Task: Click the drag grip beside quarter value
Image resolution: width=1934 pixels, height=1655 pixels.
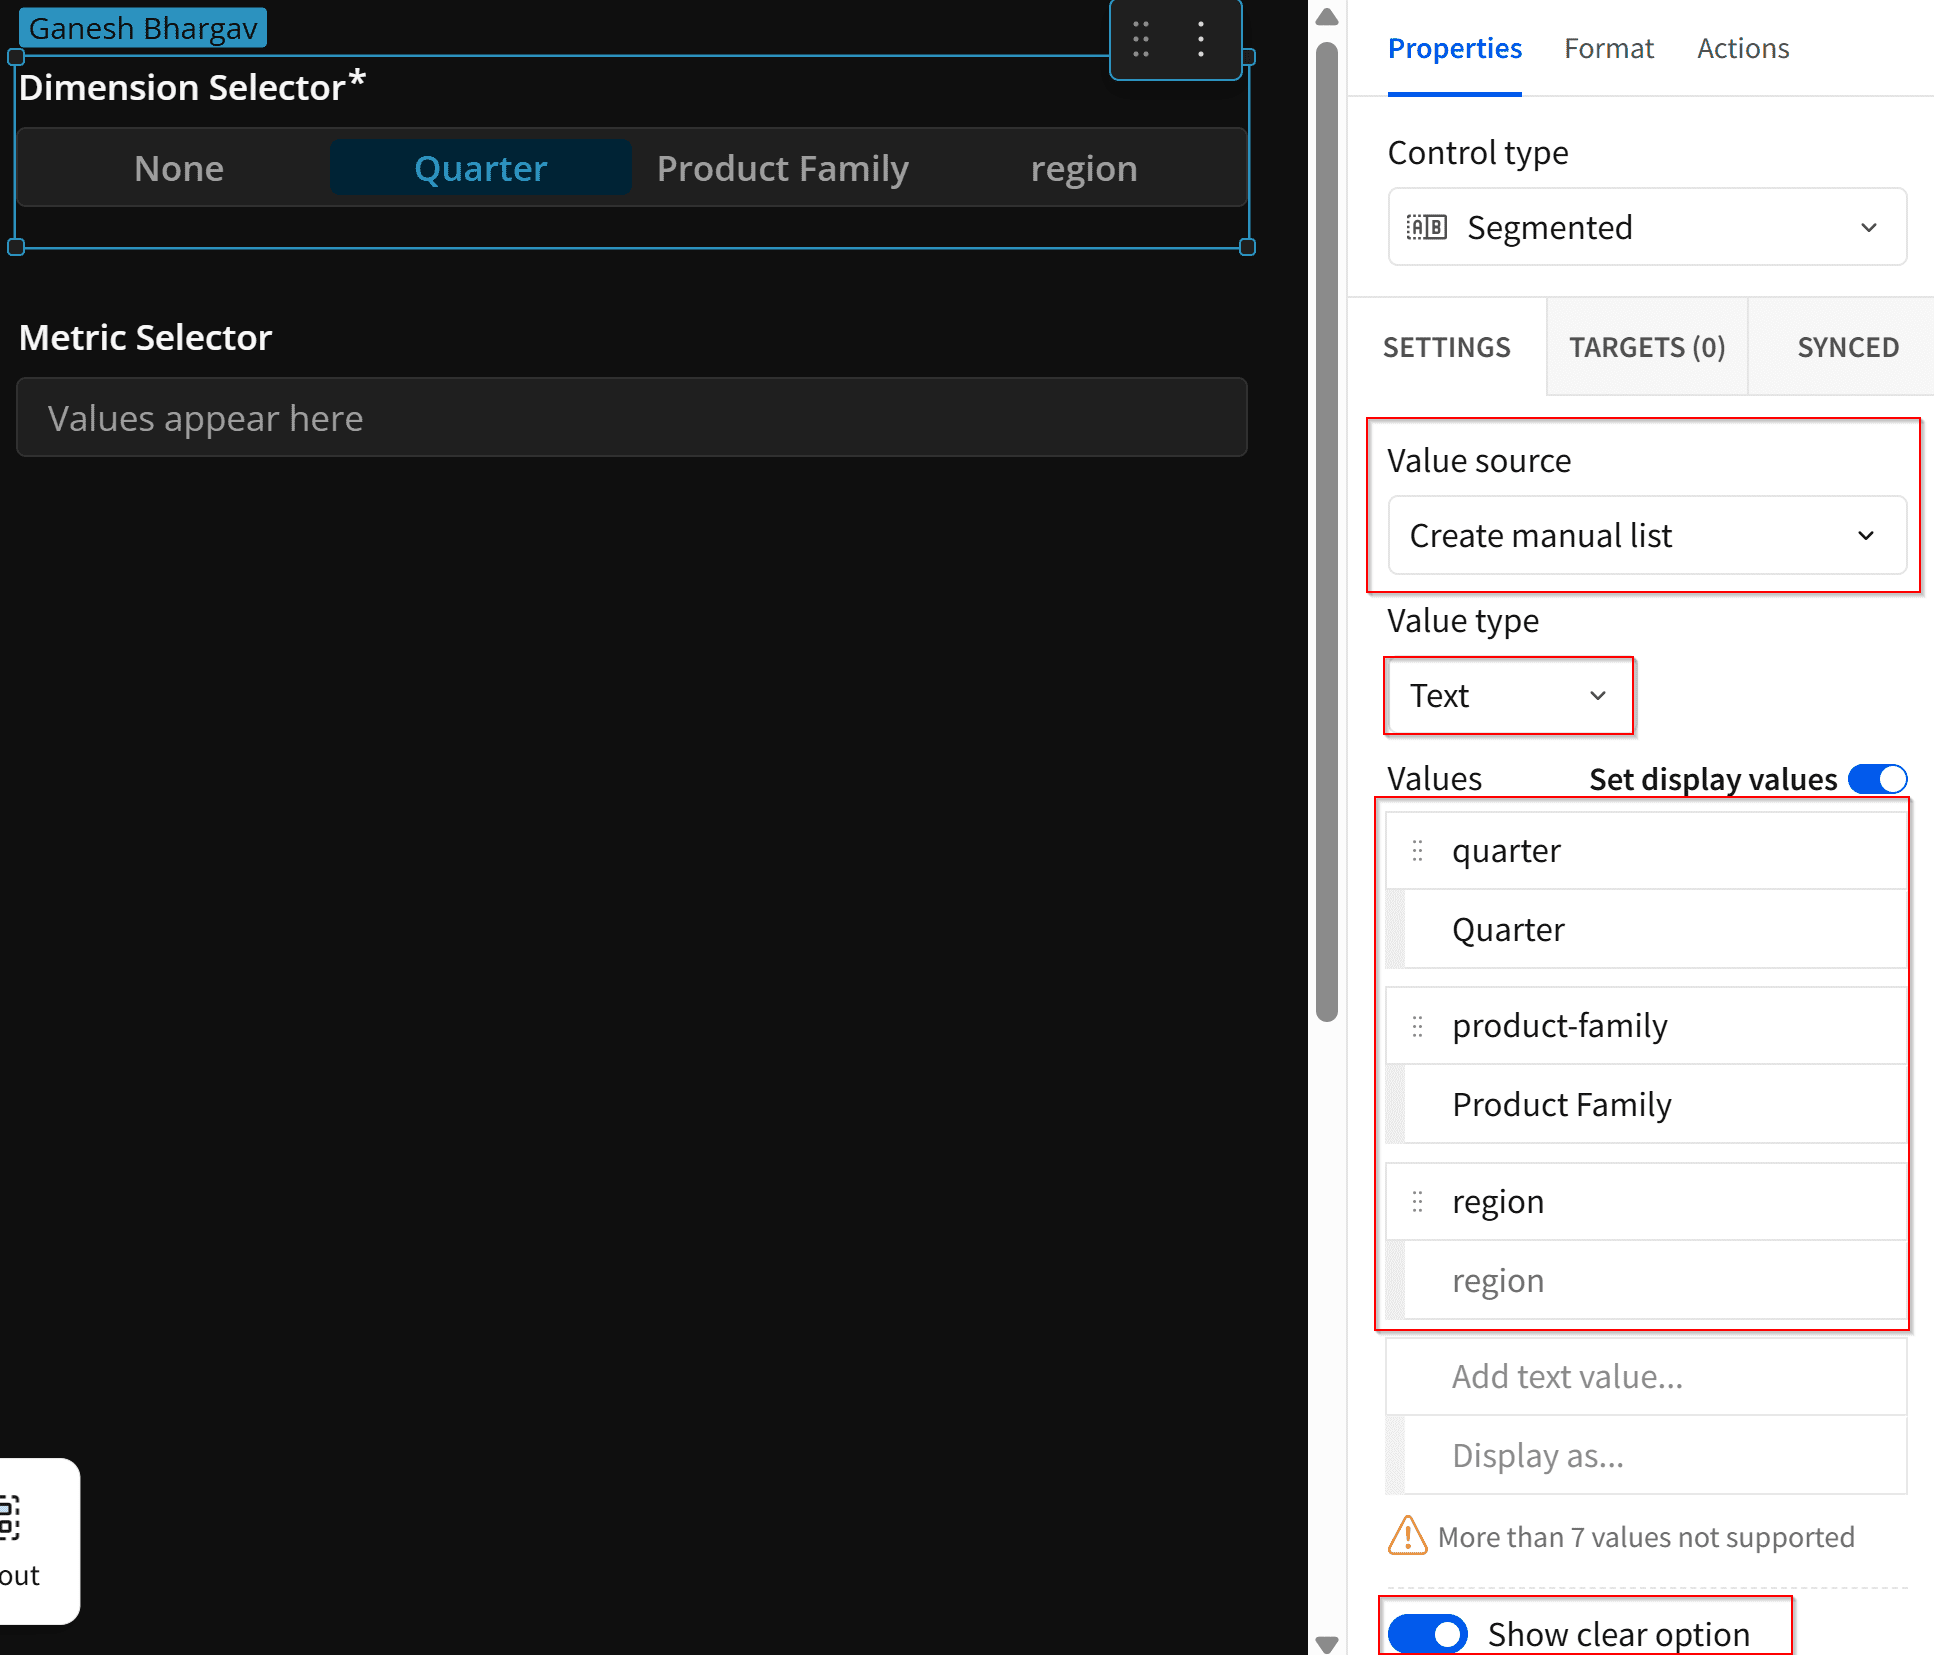Action: click(x=1417, y=851)
